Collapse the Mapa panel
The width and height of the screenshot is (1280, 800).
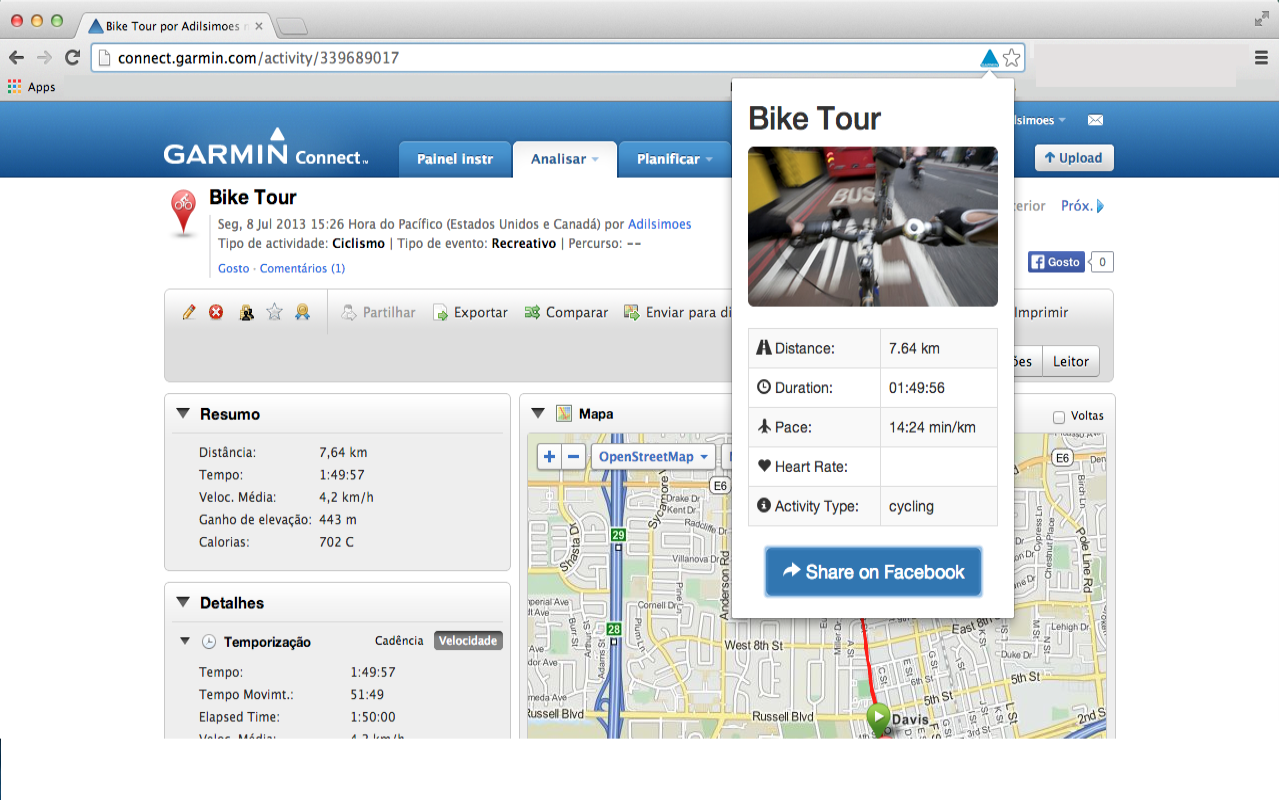(538, 413)
